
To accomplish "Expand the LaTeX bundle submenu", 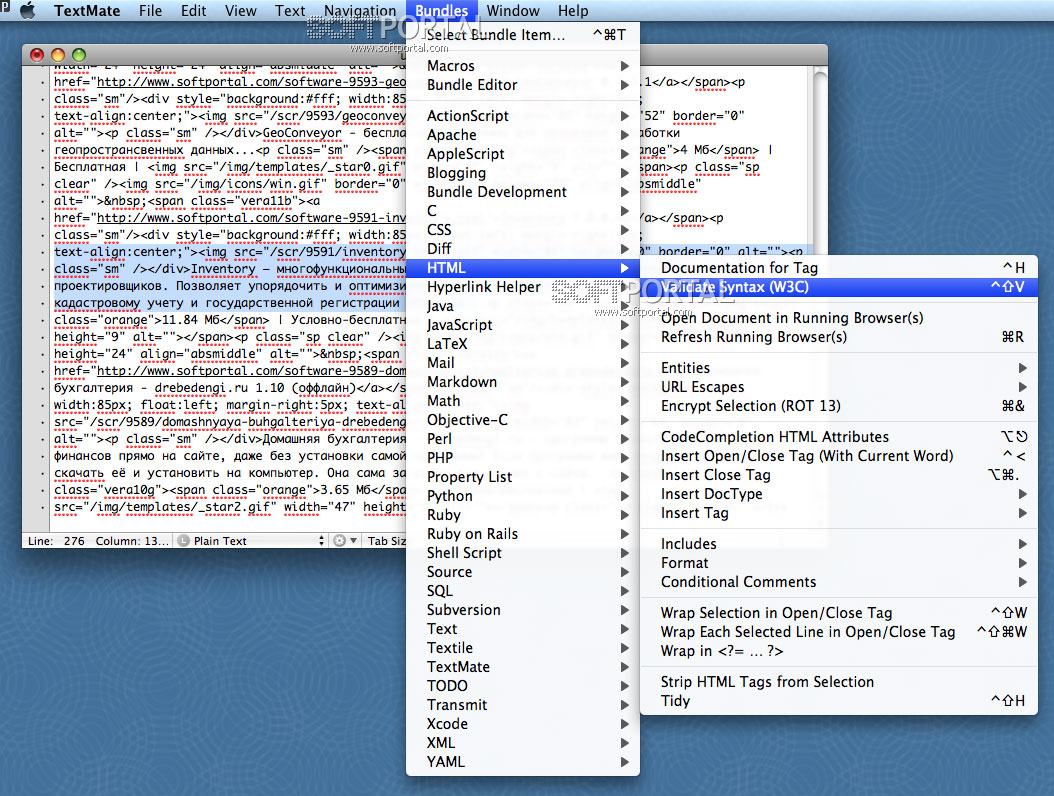I will coord(523,344).
